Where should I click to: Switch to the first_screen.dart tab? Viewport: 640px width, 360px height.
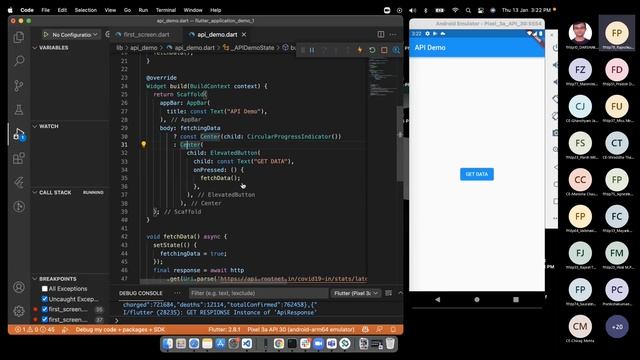tap(146, 35)
